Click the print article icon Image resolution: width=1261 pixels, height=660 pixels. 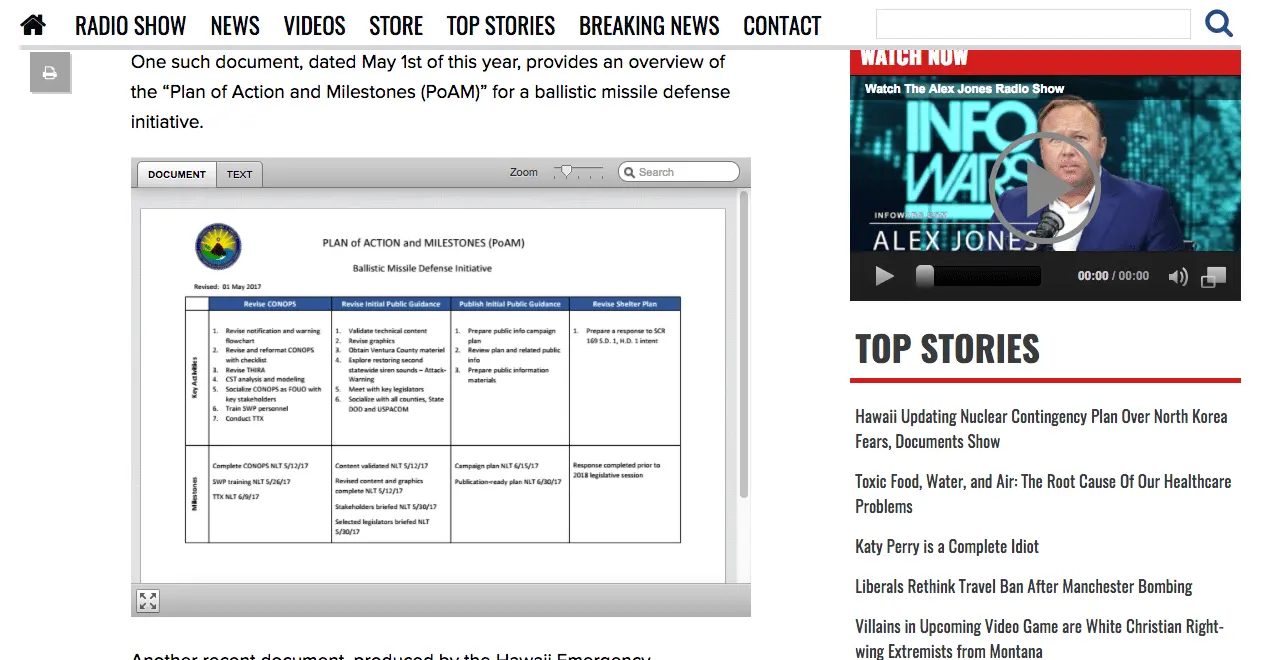(x=50, y=72)
